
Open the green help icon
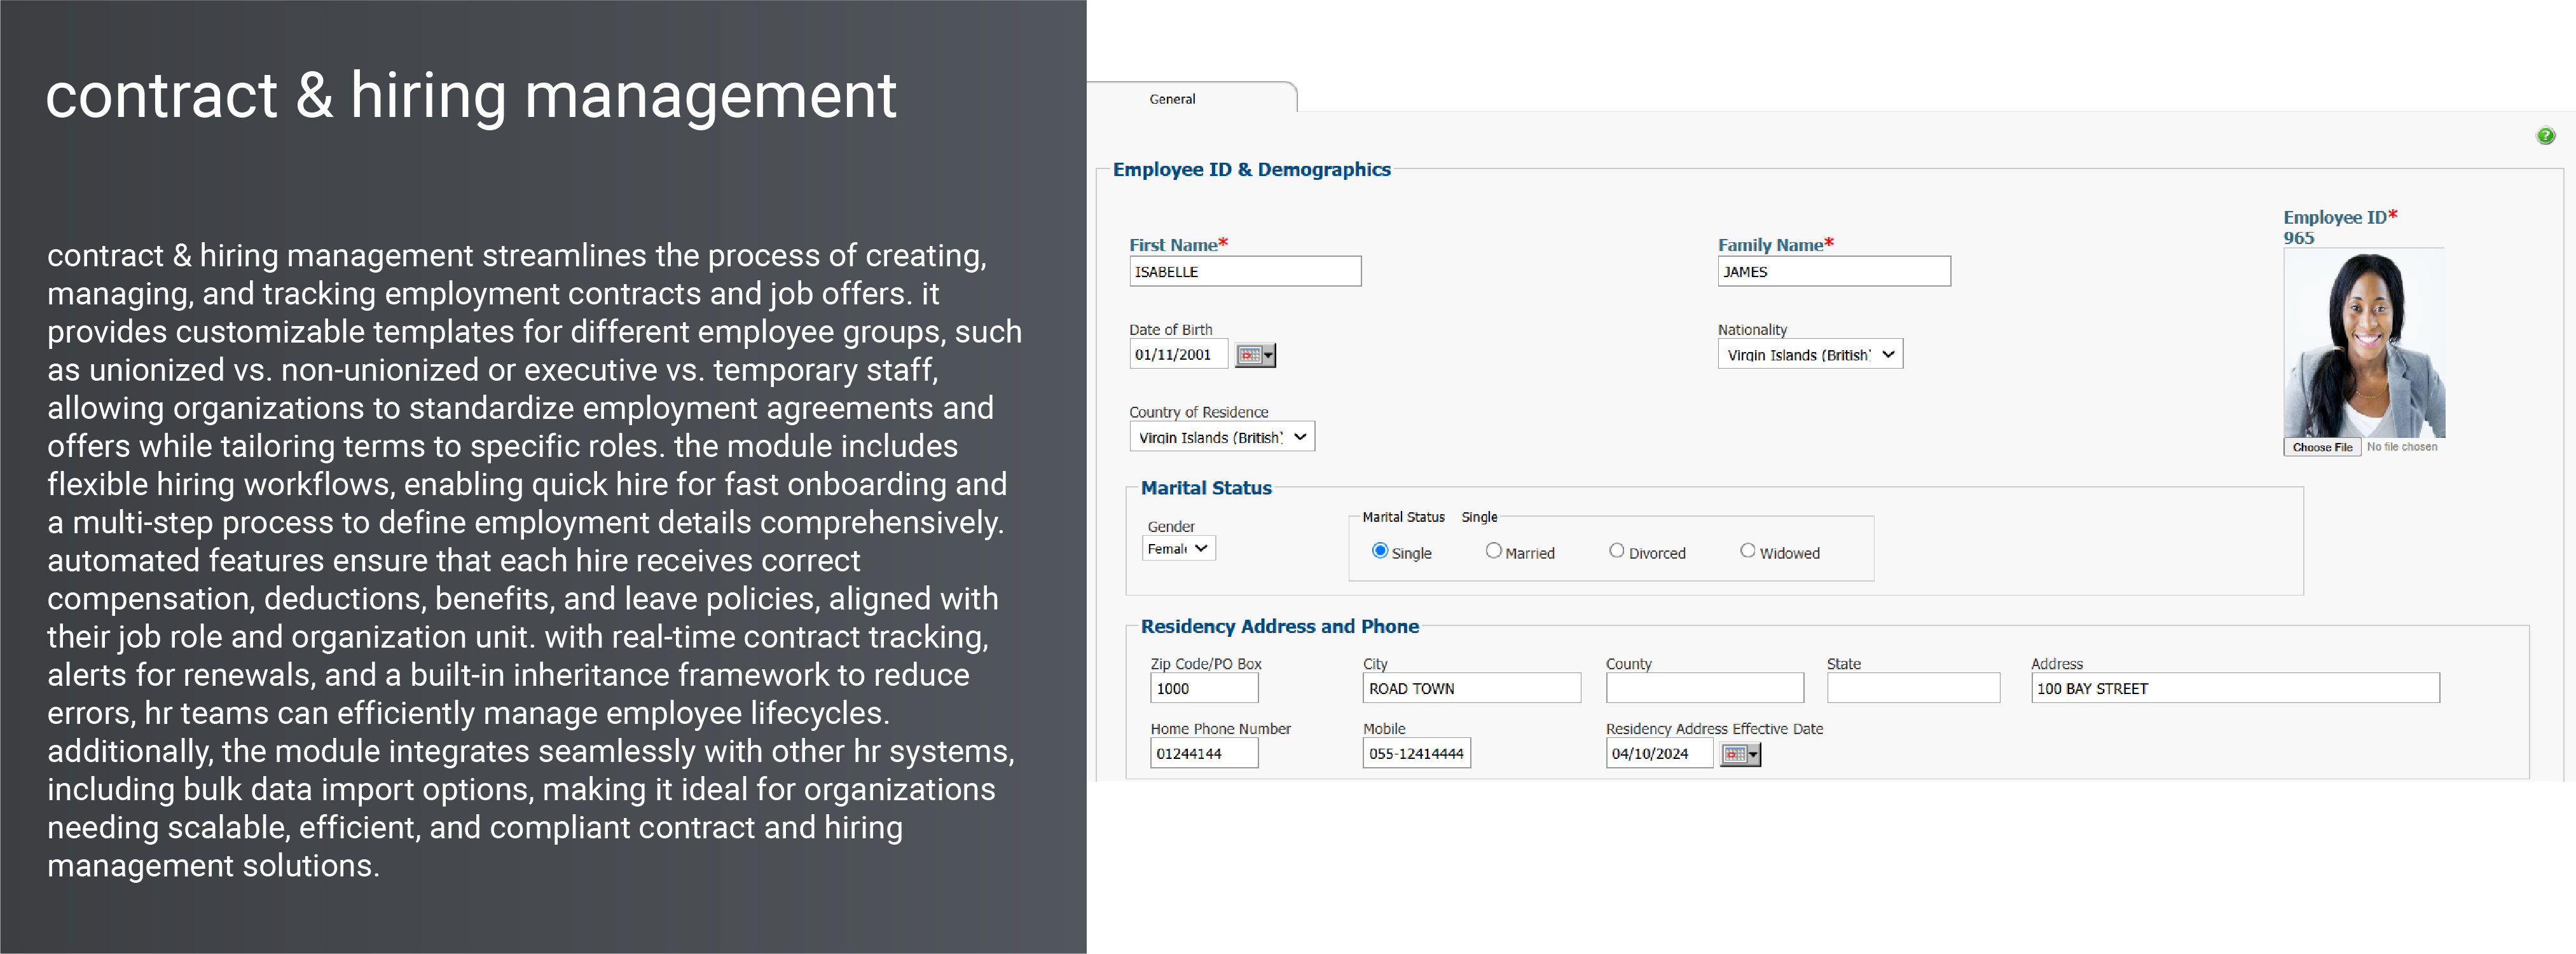point(2545,136)
